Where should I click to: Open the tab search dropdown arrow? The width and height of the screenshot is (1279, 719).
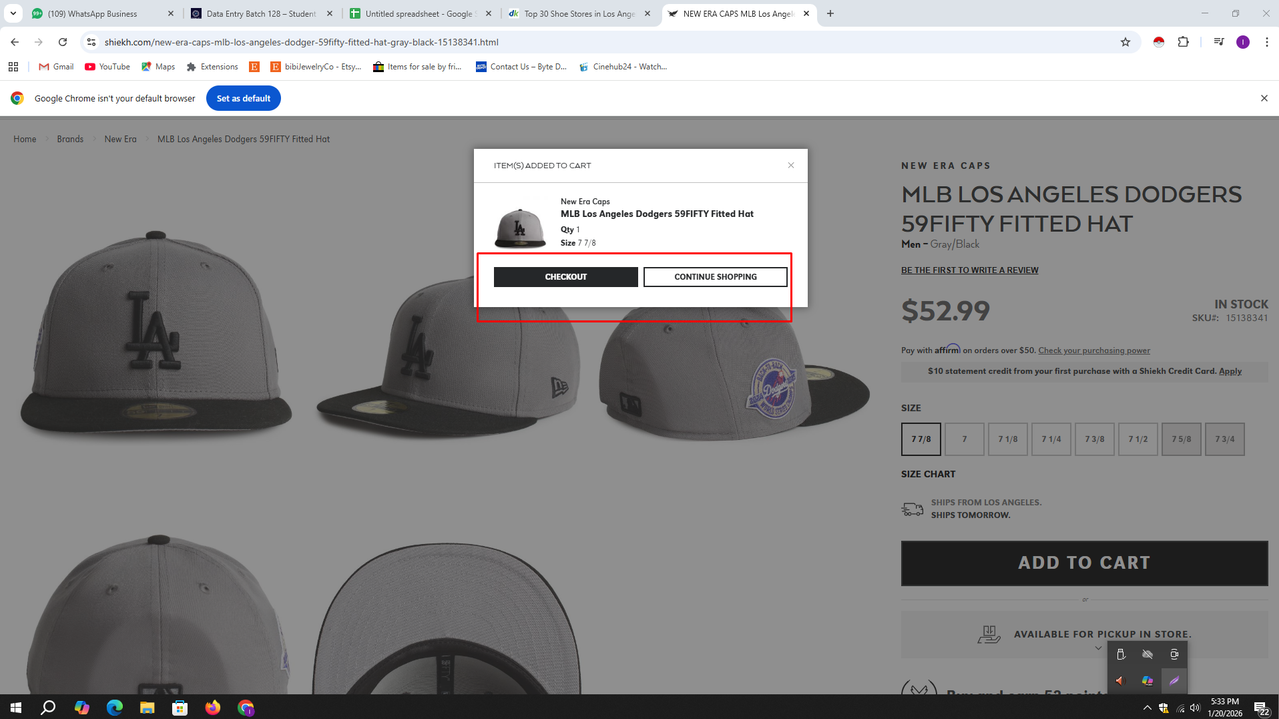(13, 14)
